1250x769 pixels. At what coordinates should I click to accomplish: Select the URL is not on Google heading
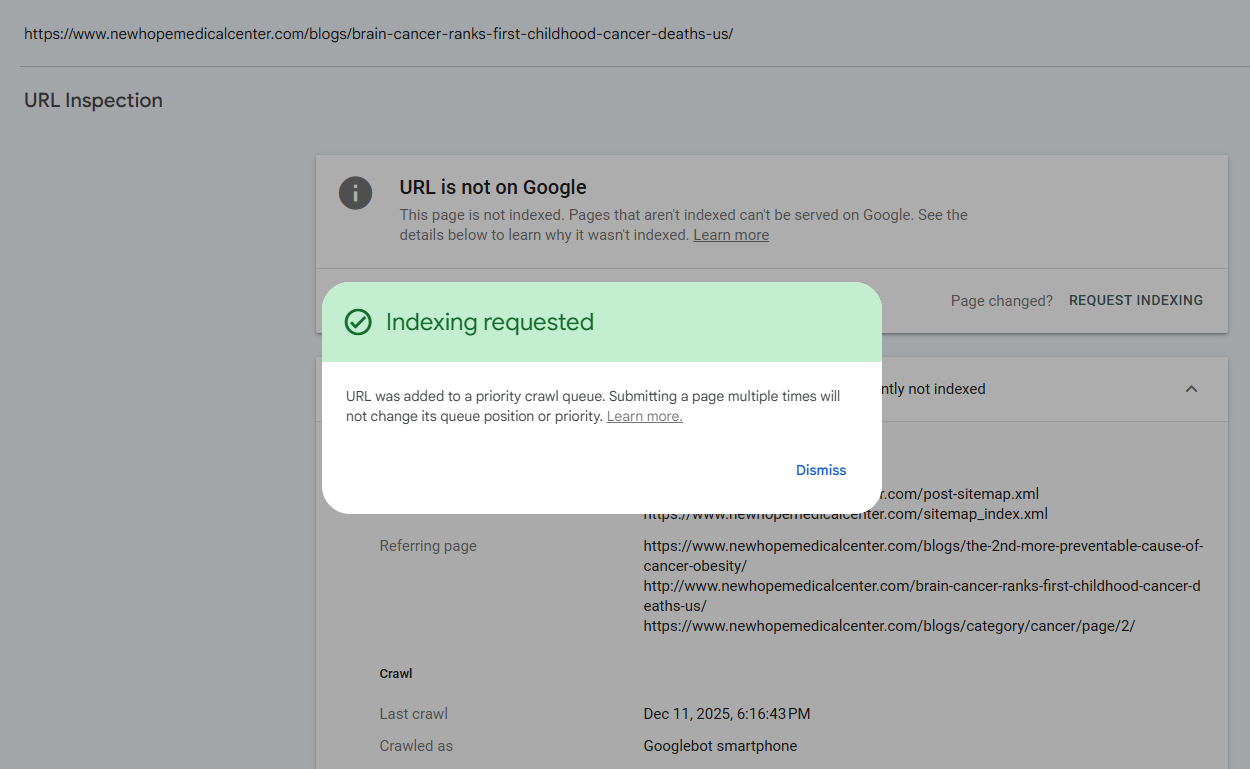[493, 187]
